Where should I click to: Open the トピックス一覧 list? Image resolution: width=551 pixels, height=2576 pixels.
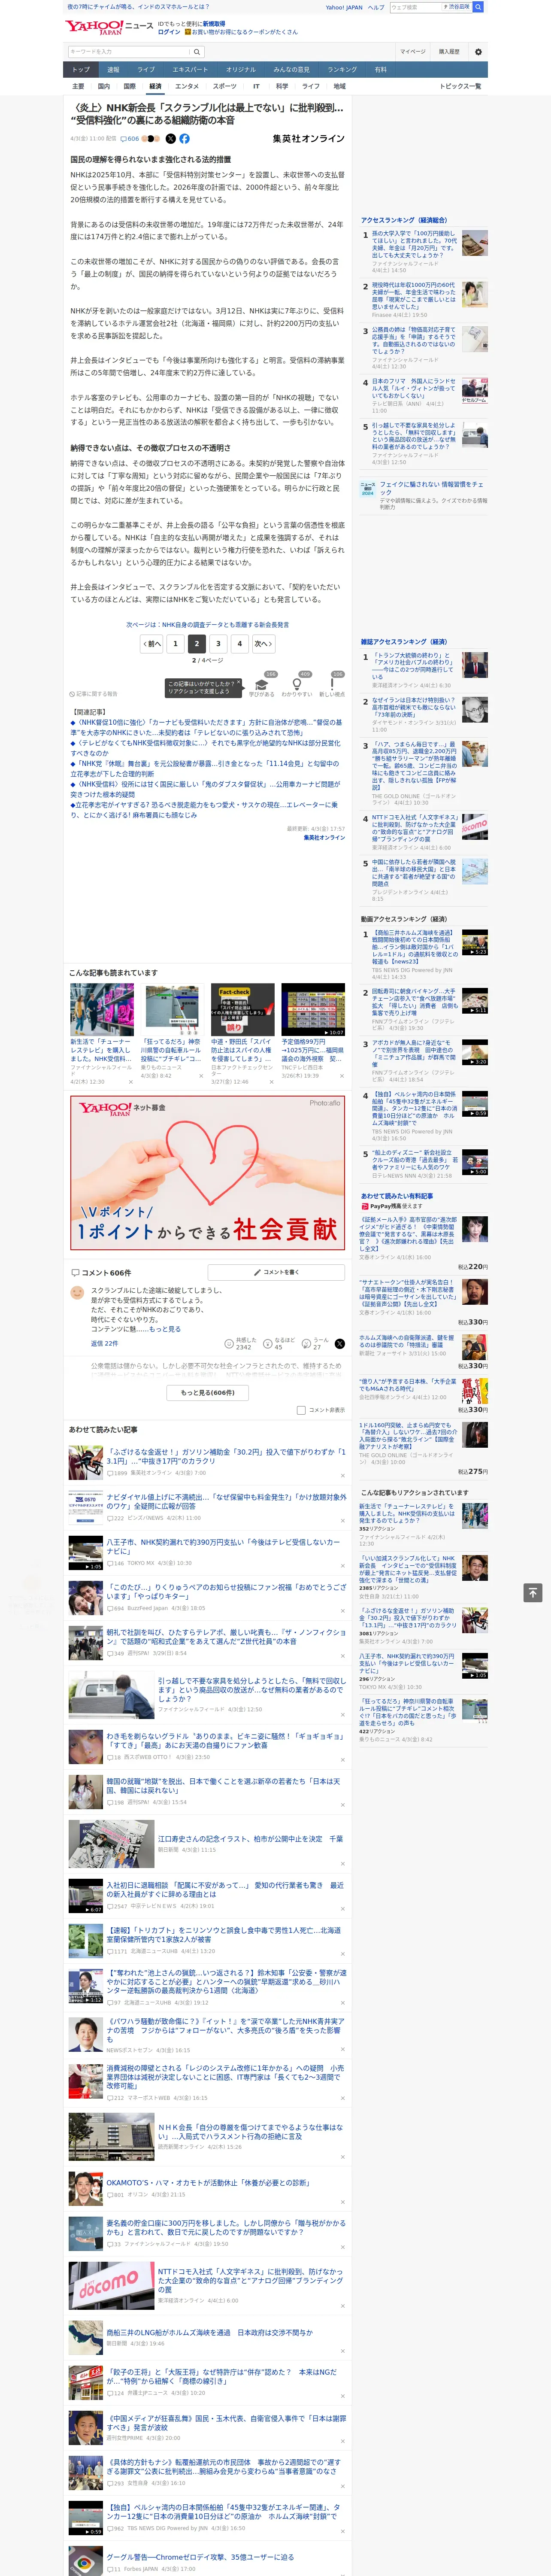[x=460, y=86]
